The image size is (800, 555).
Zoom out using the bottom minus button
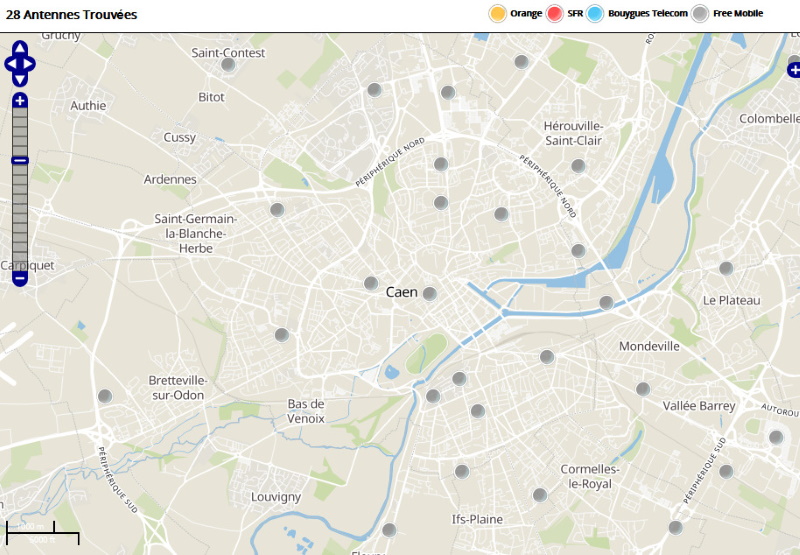(x=20, y=278)
